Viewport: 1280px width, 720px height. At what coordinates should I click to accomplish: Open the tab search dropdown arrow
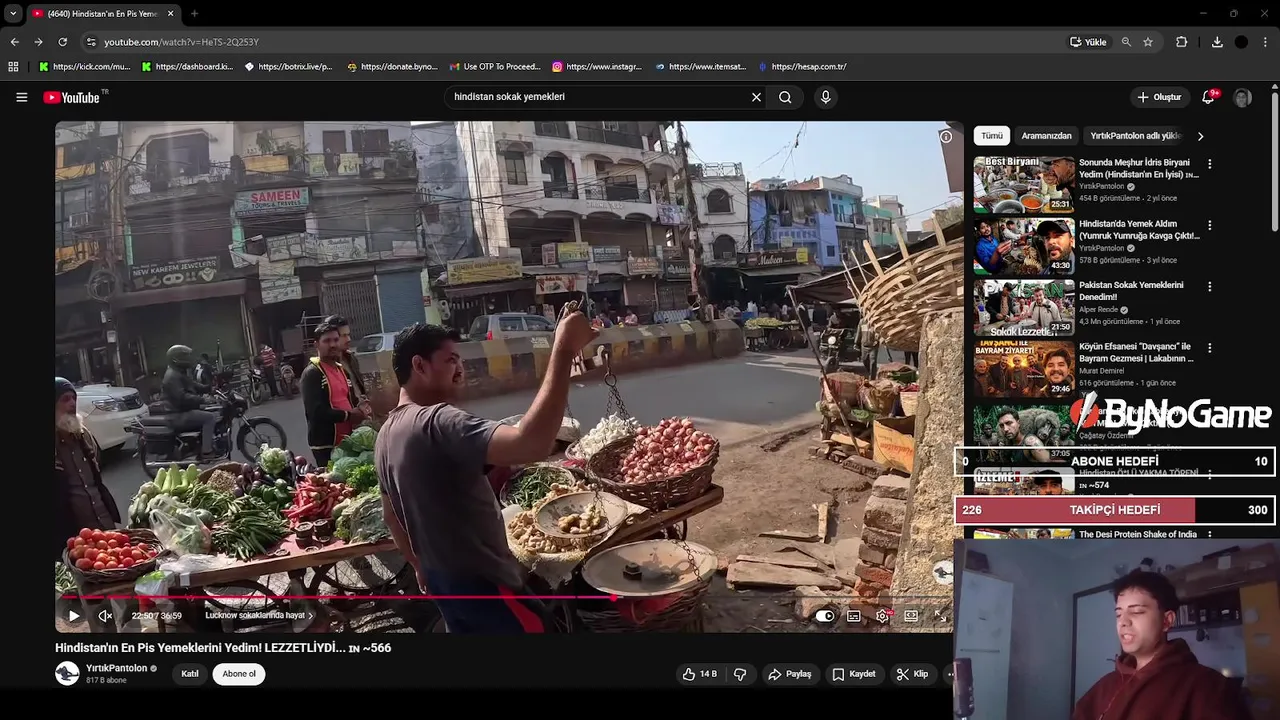[x=13, y=14]
